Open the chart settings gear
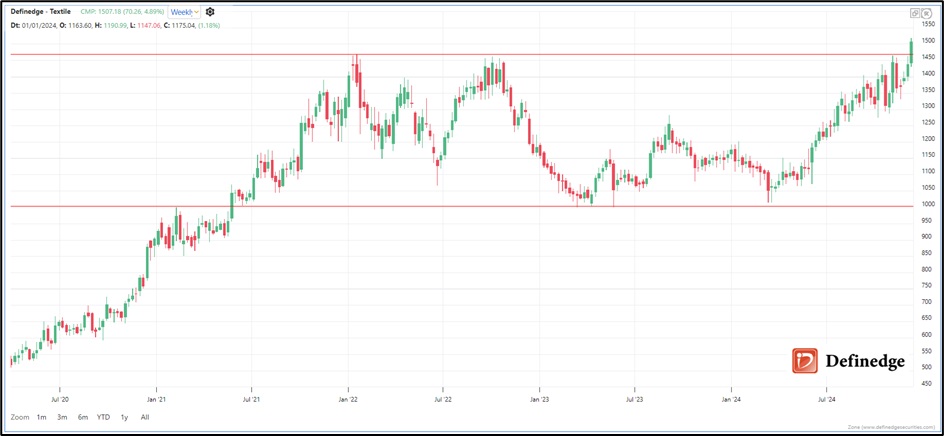Screen dimensions: 944x436 click(x=210, y=11)
